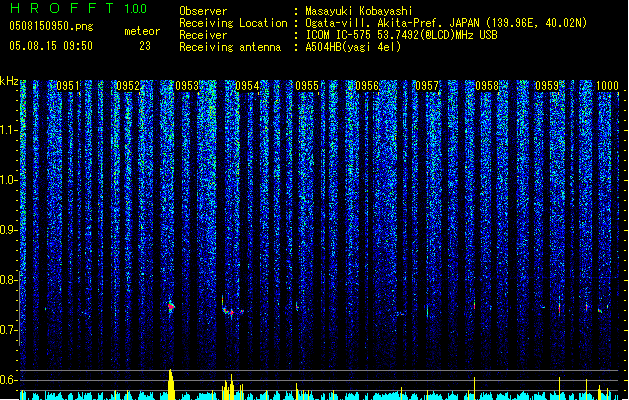Click the HROFFT 1.0.0 title text
Screen dimensions: 629x400
pyautogui.click(x=78, y=8)
